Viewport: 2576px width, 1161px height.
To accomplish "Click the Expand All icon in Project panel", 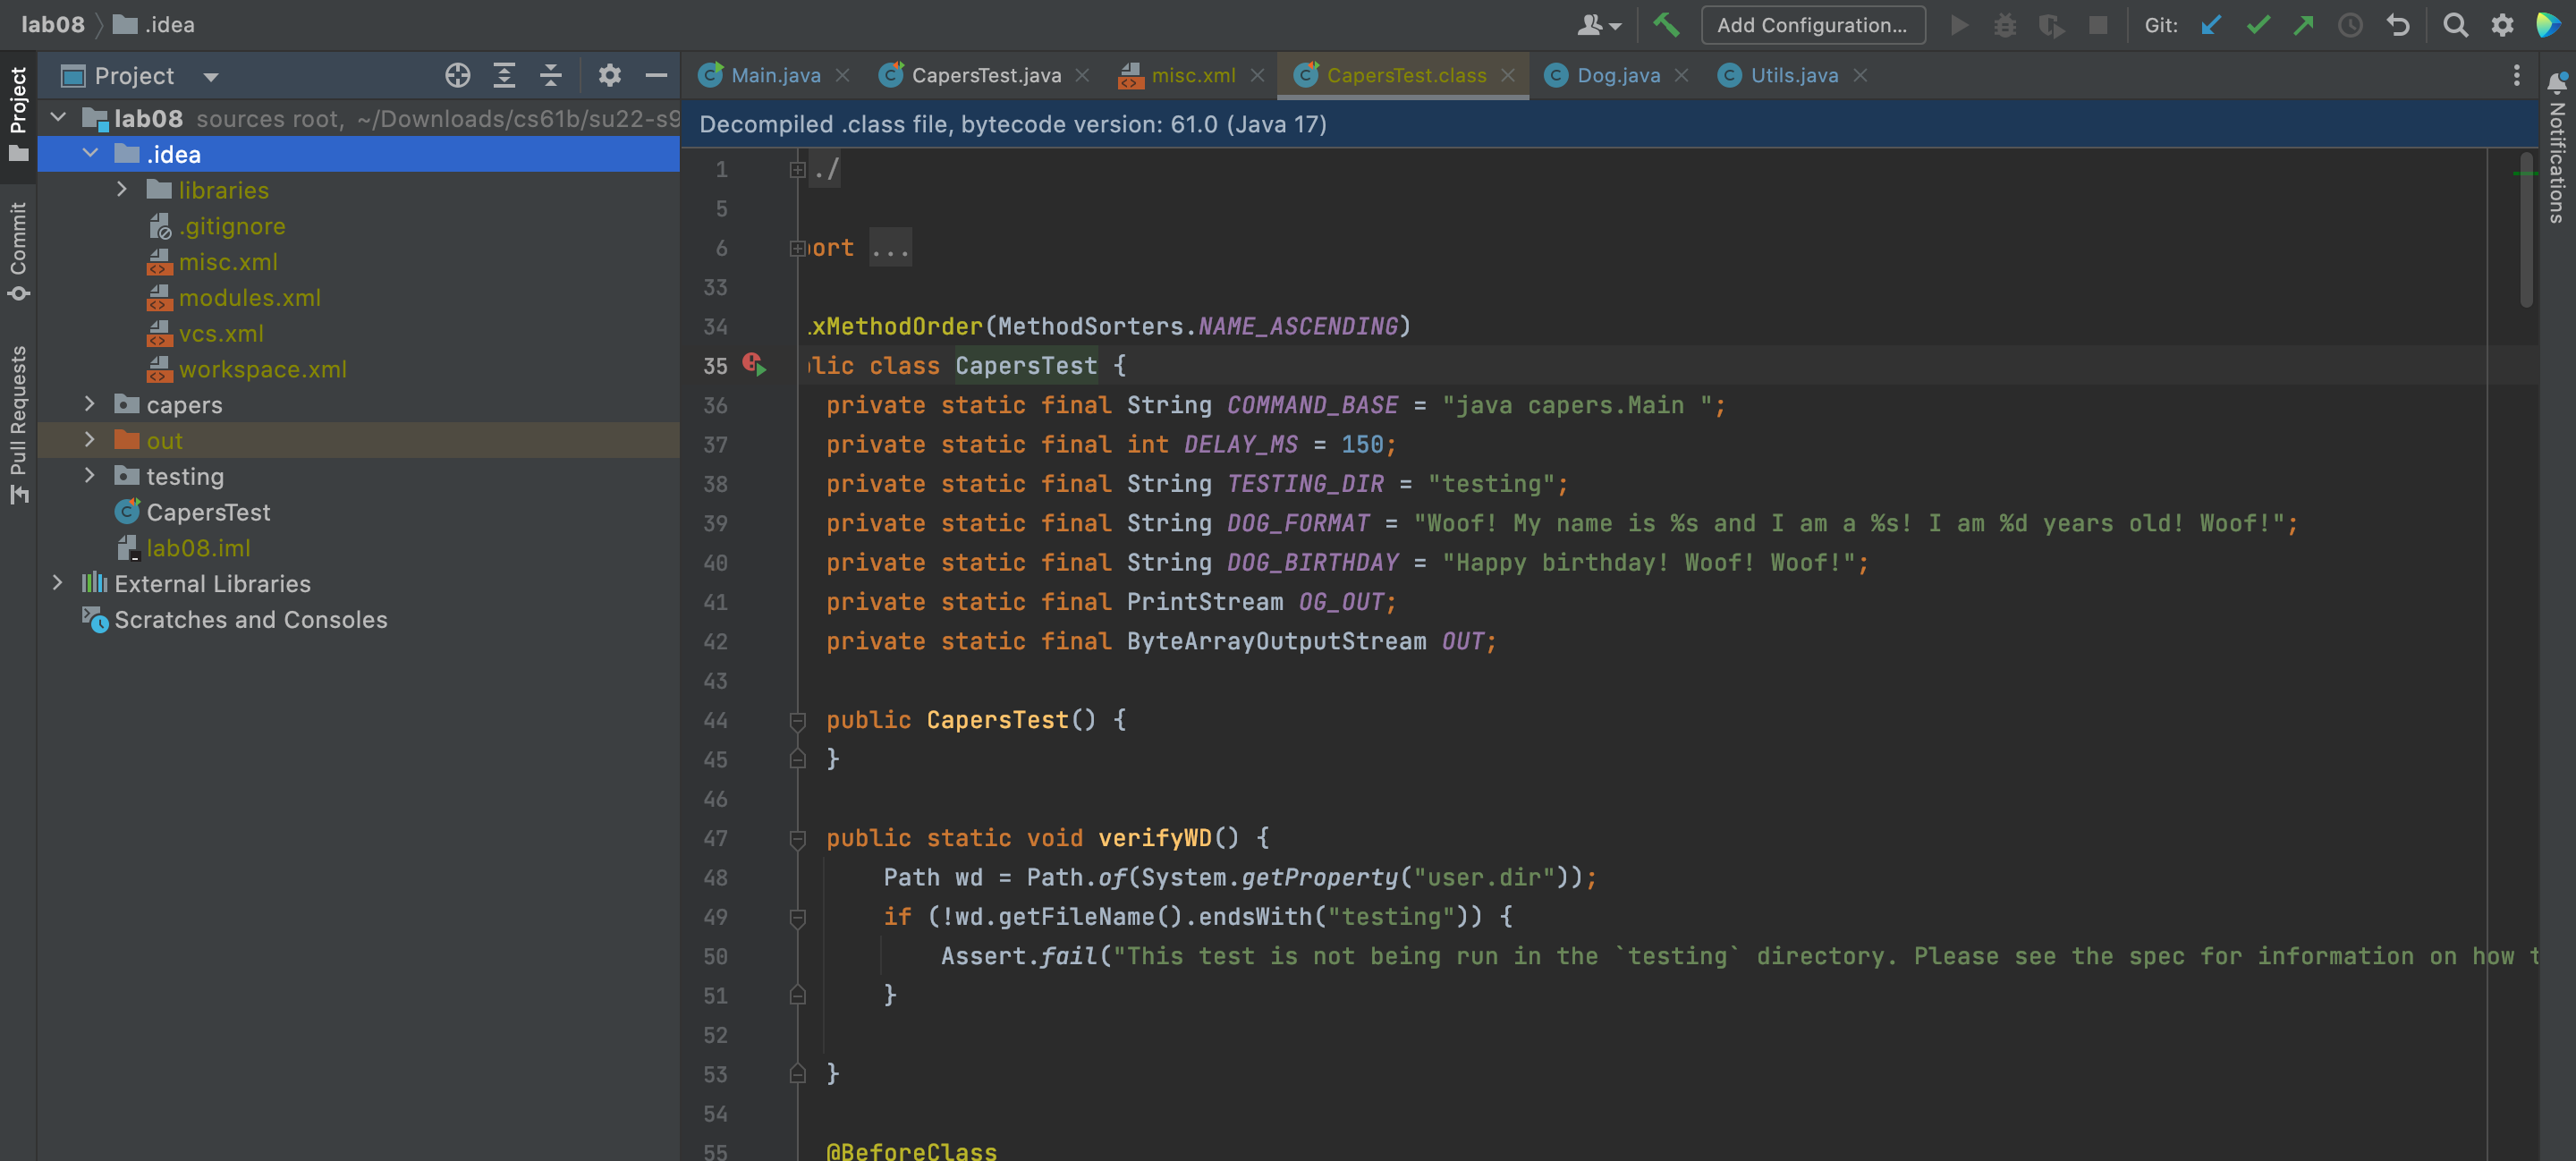I will [504, 76].
